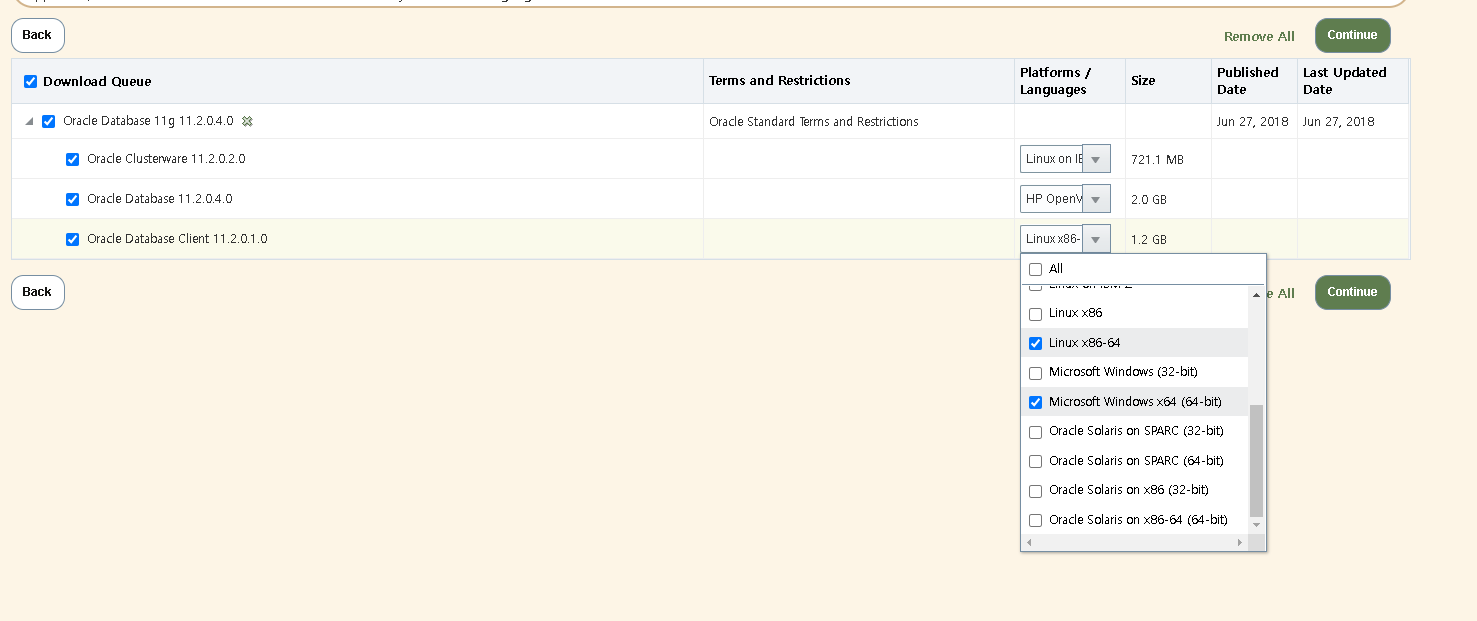
Task: Toggle the Download Queue header checkbox
Action: (30, 81)
